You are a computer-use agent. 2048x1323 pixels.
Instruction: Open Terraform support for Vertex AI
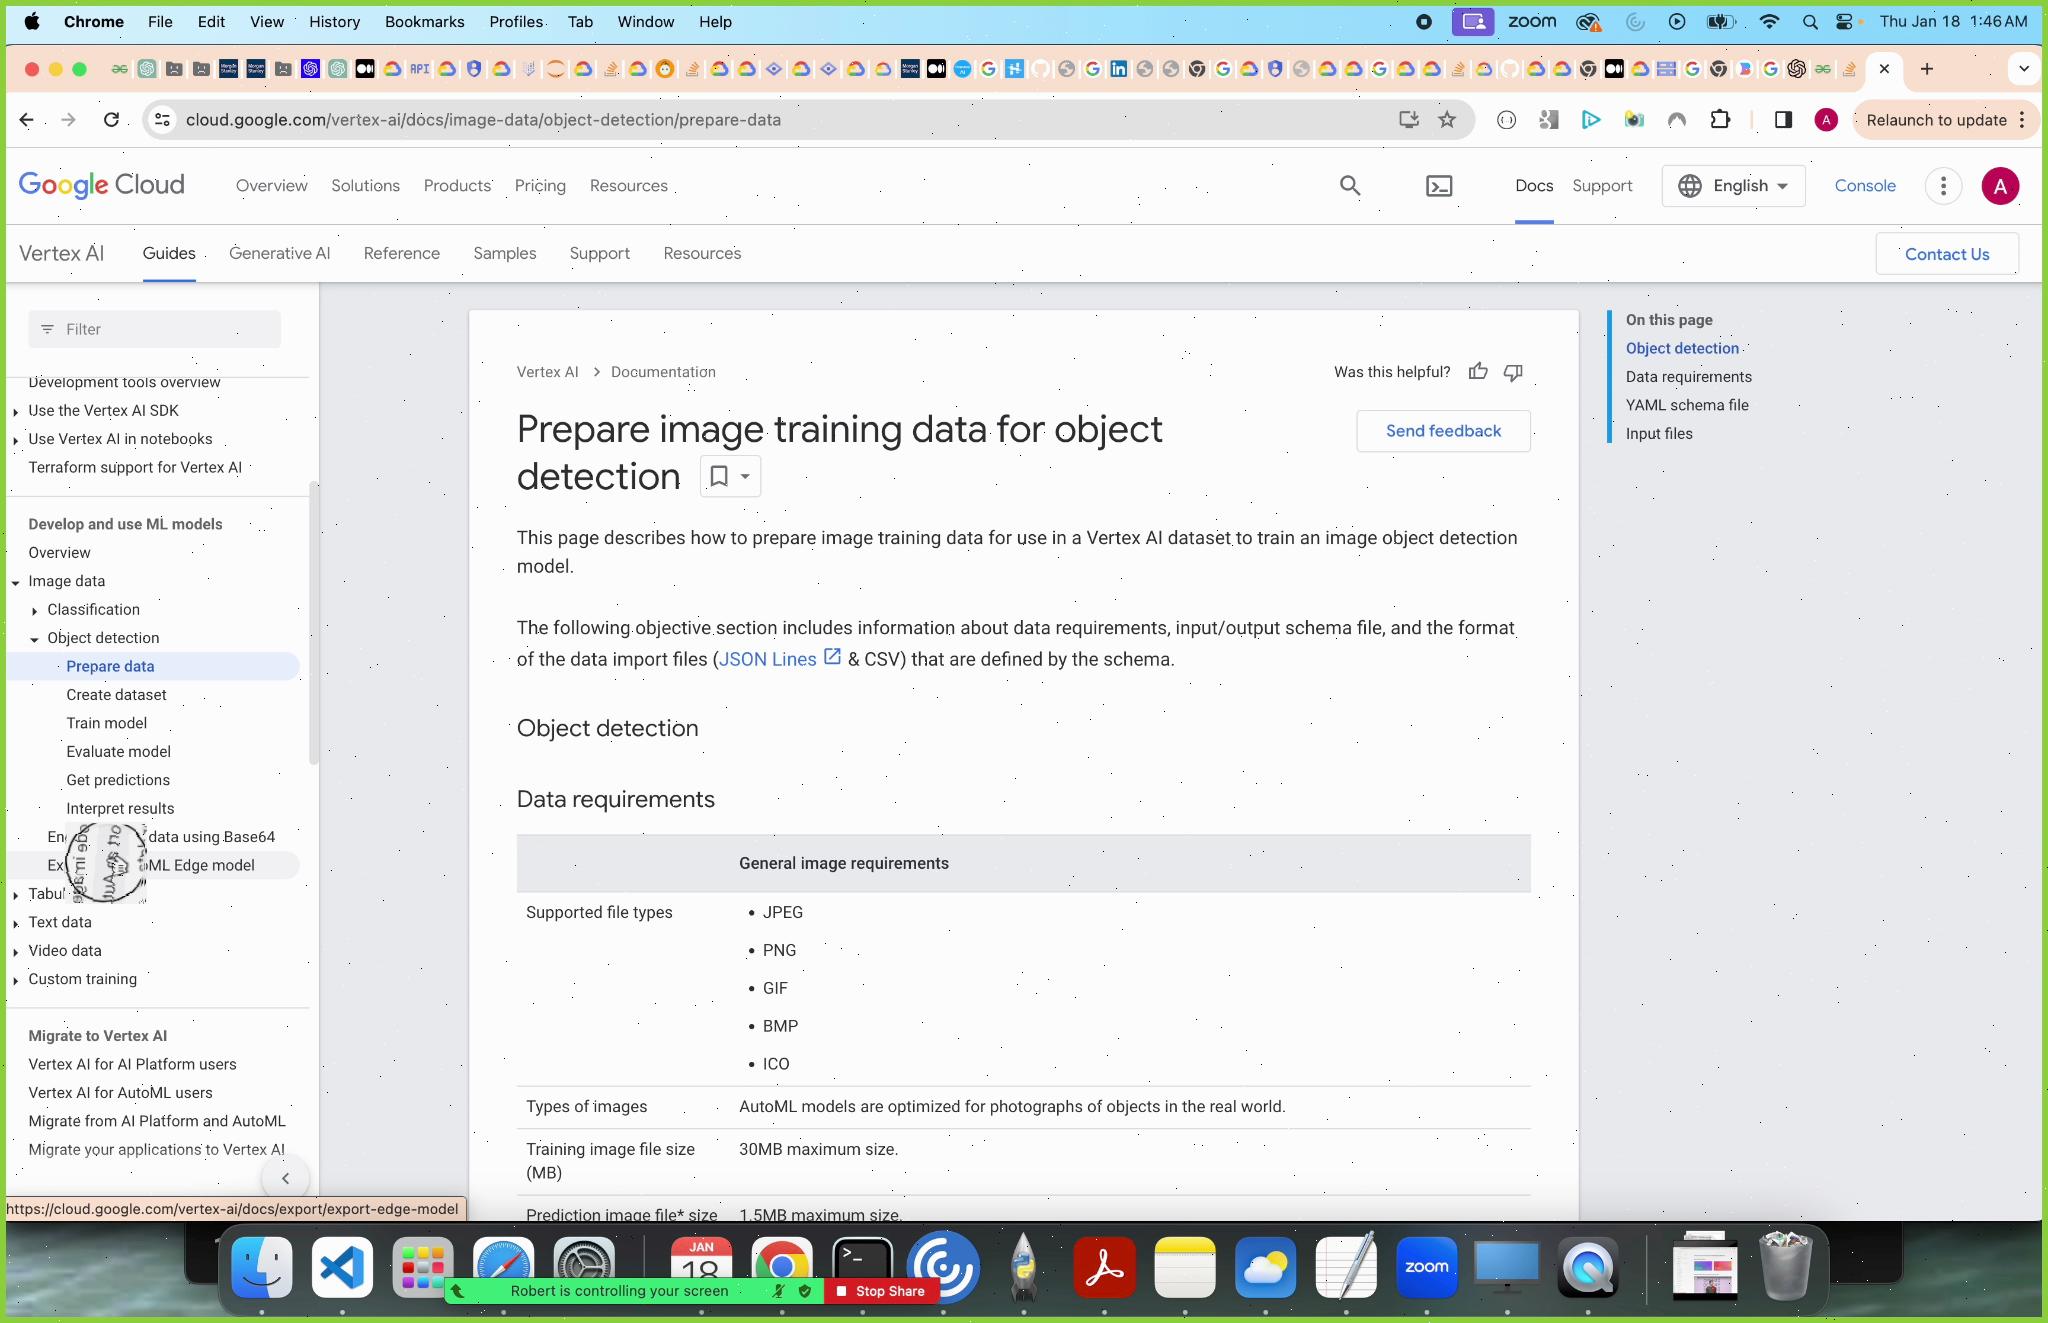click(x=135, y=468)
